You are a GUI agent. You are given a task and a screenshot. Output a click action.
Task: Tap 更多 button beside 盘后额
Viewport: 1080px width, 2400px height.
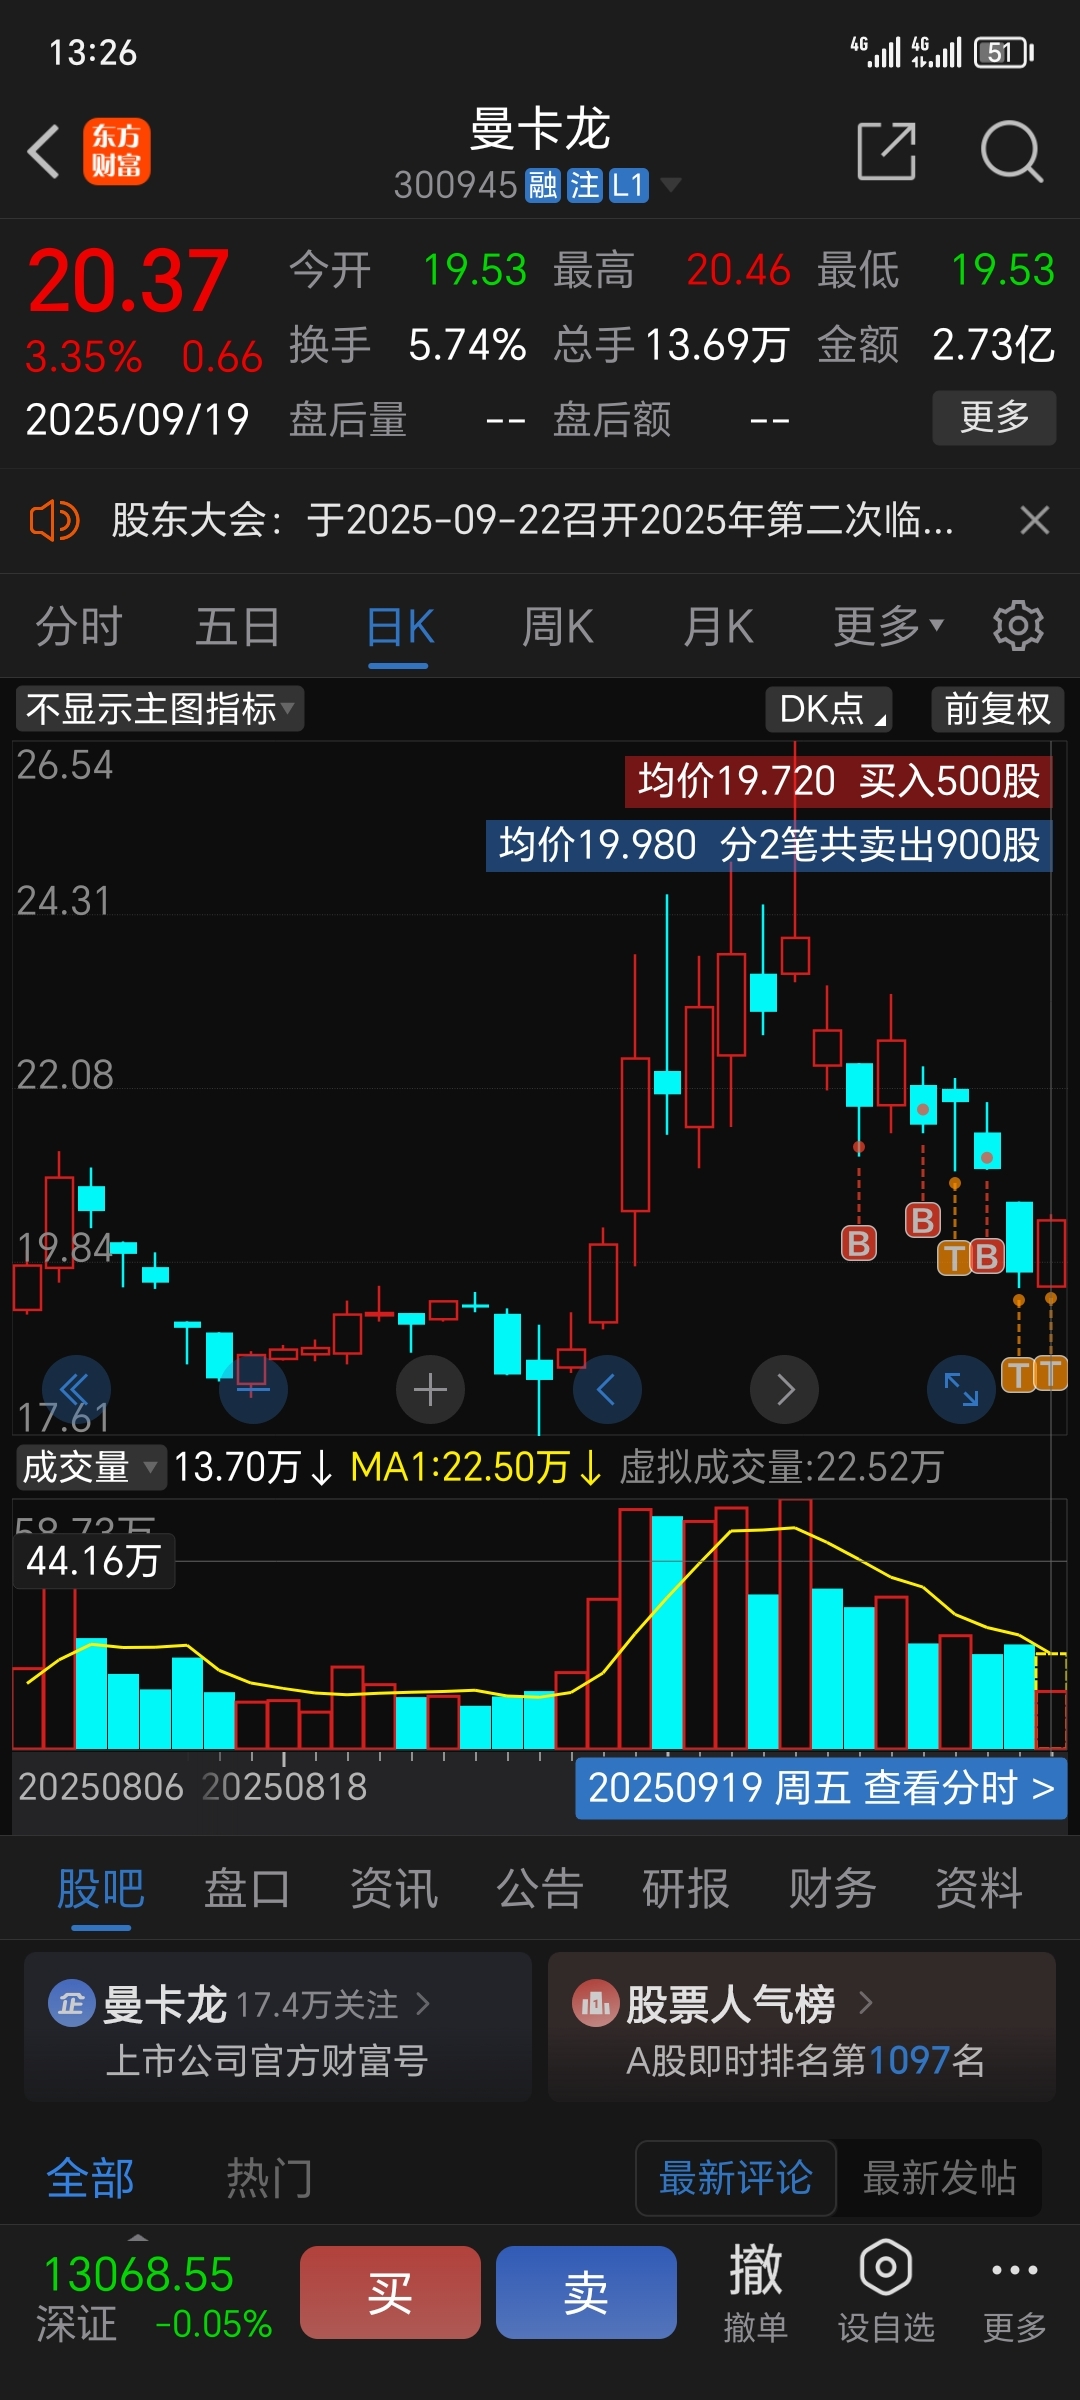(994, 417)
